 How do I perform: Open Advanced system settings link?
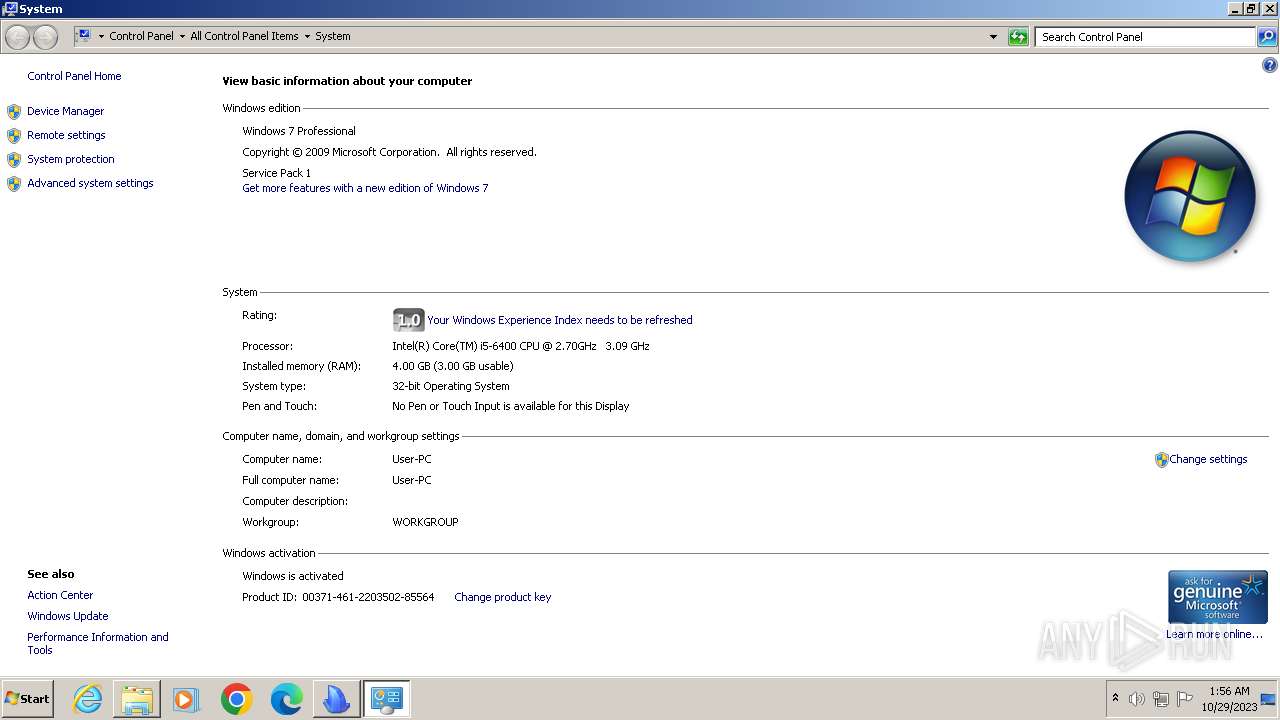pyautogui.click(x=90, y=183)
